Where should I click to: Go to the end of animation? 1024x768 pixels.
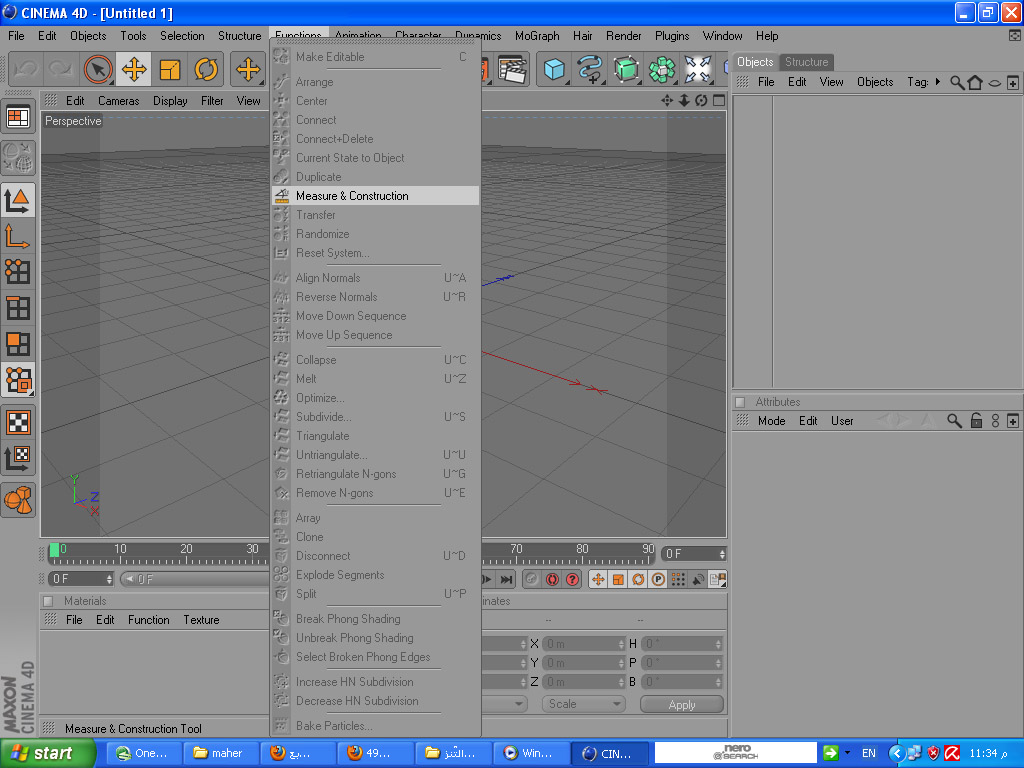(507, 579)
